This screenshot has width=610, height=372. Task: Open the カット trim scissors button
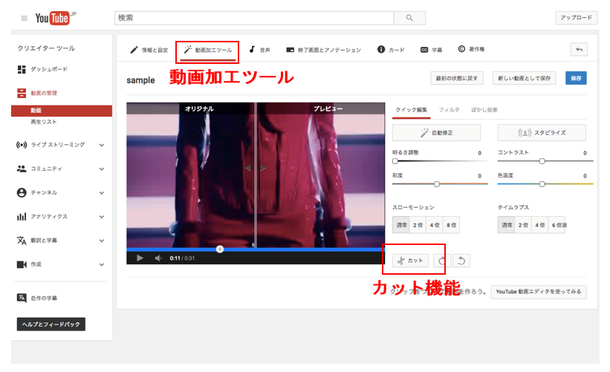(410, 260)
